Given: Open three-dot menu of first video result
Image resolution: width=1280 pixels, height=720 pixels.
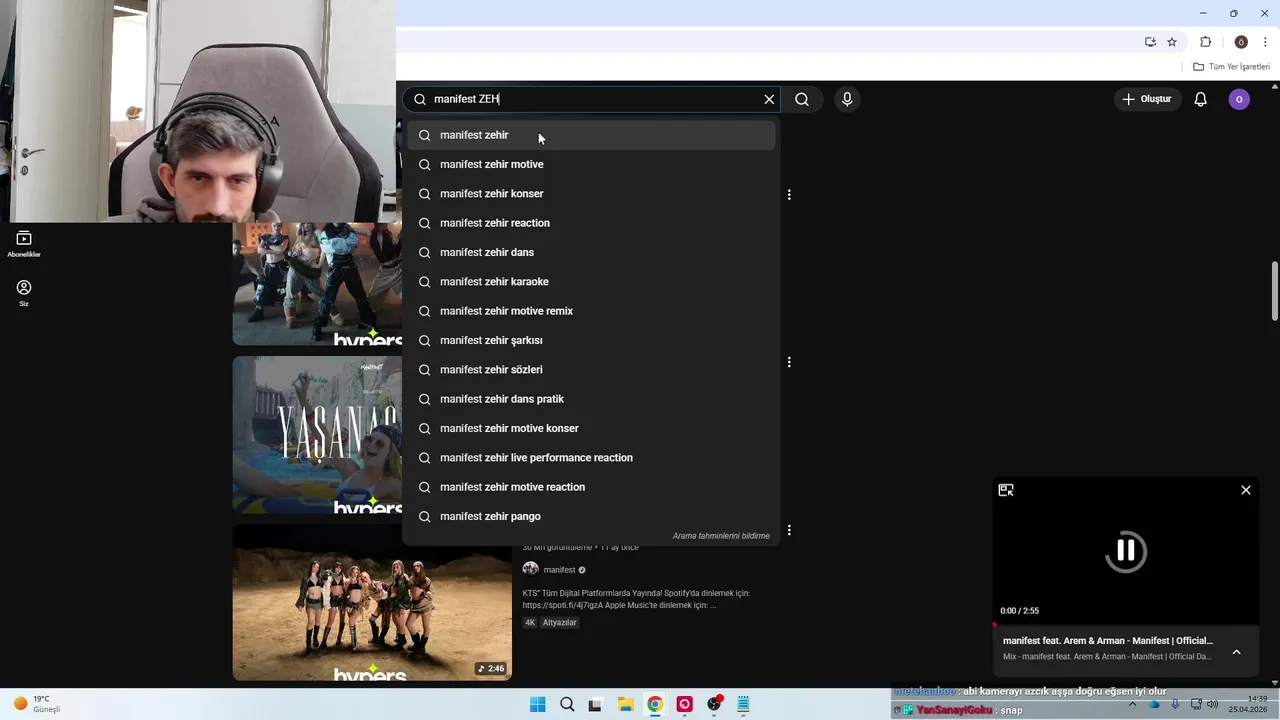Looking at the screenshot, I should tap(789, 195).
